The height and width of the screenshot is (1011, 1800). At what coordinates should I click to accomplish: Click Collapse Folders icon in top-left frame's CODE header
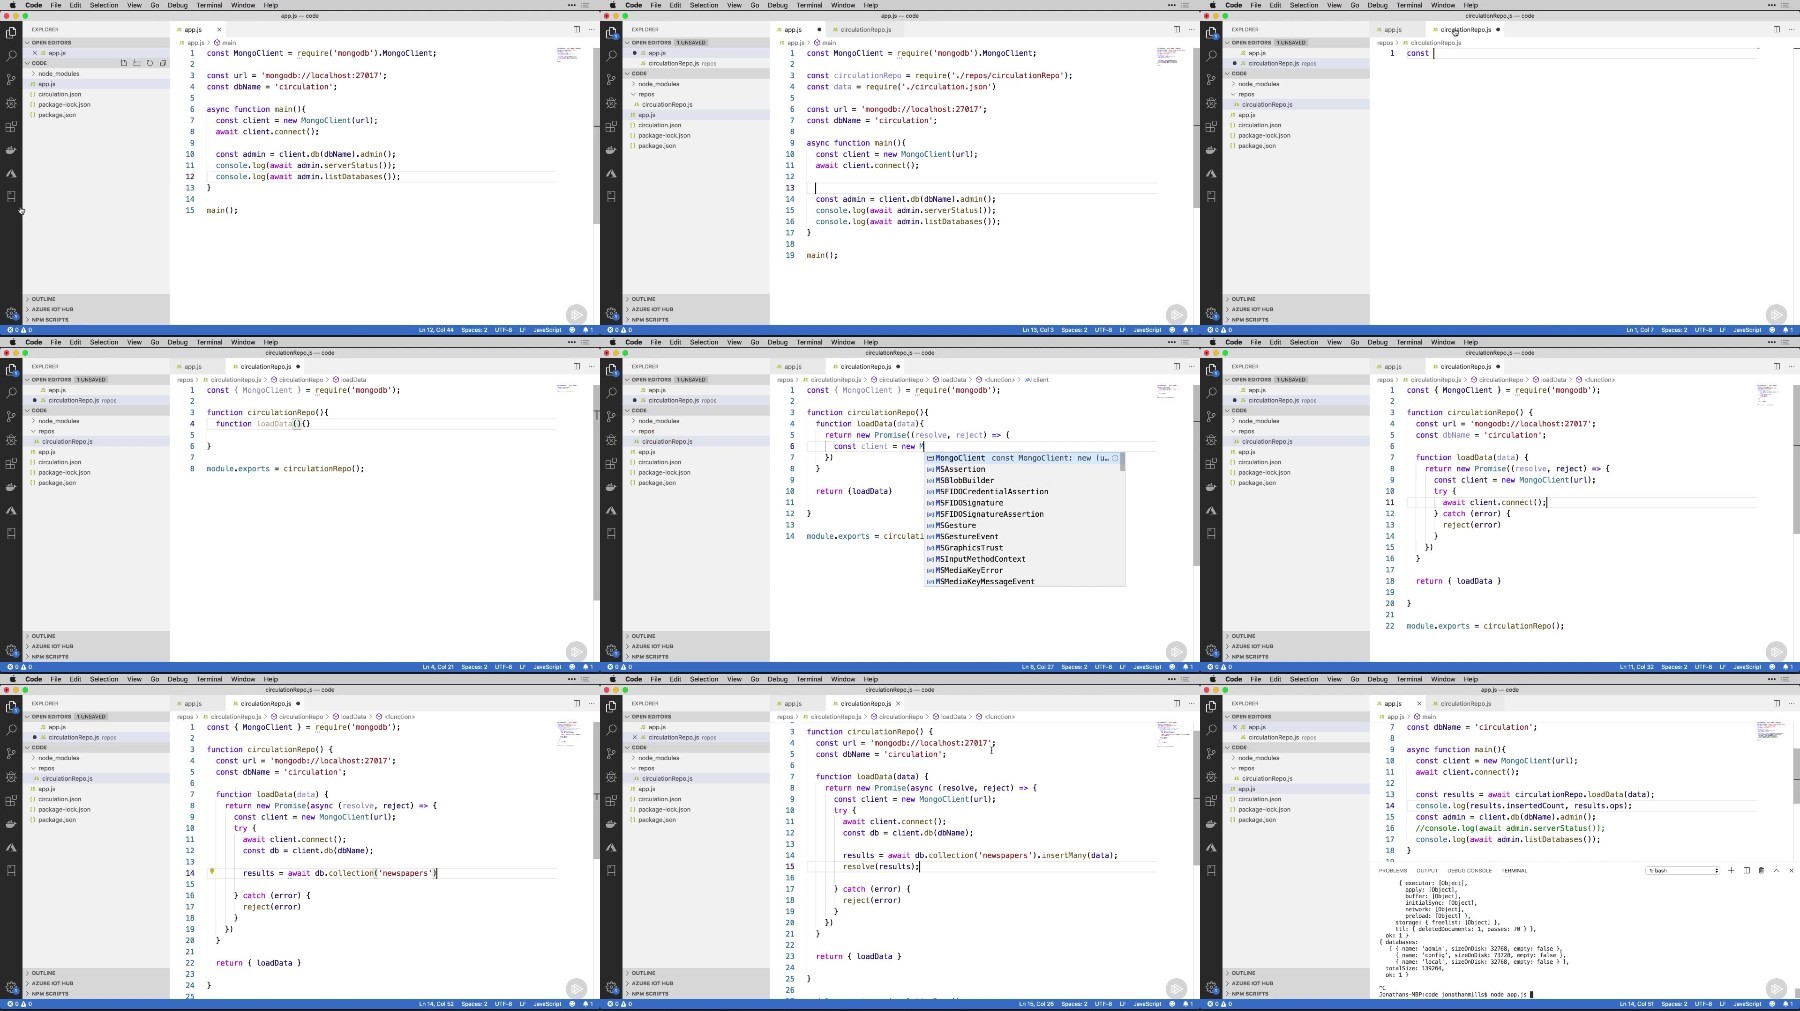[163, 63]
